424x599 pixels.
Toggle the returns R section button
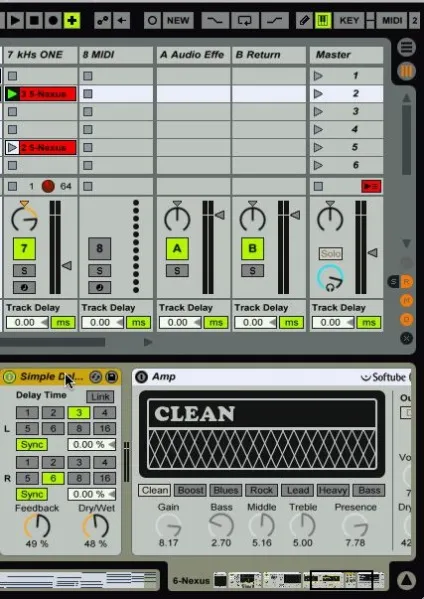pyautogui.click(x=406, y=282)
